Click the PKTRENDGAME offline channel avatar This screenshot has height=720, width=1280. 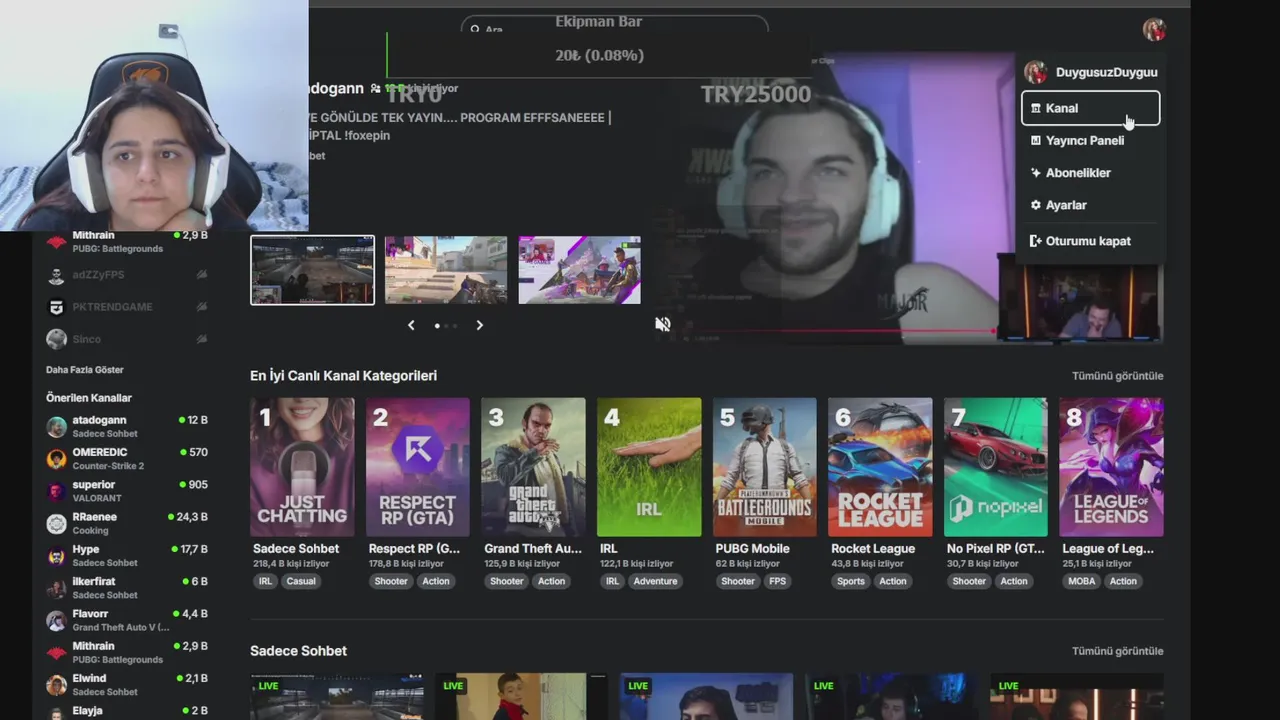[57, 307]
